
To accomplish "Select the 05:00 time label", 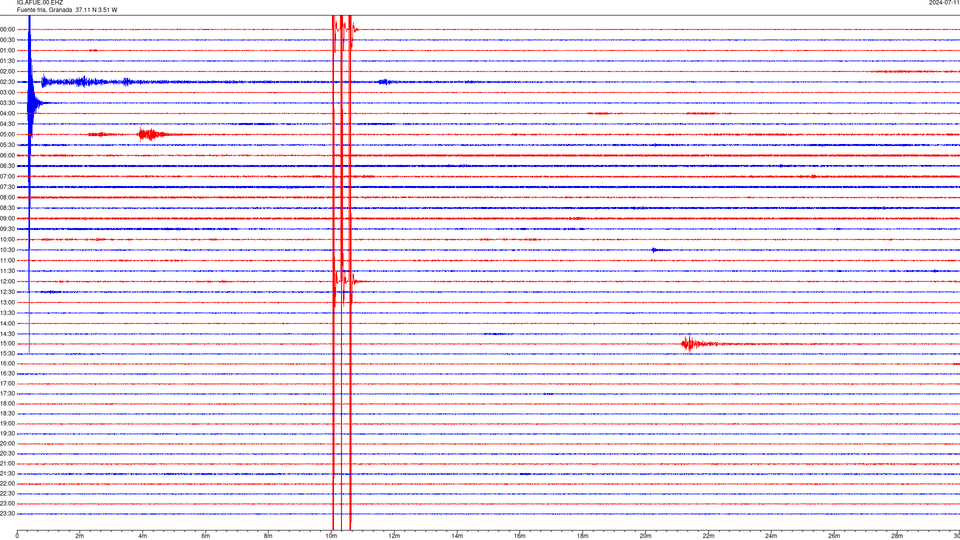I will (x=7, y=135).
